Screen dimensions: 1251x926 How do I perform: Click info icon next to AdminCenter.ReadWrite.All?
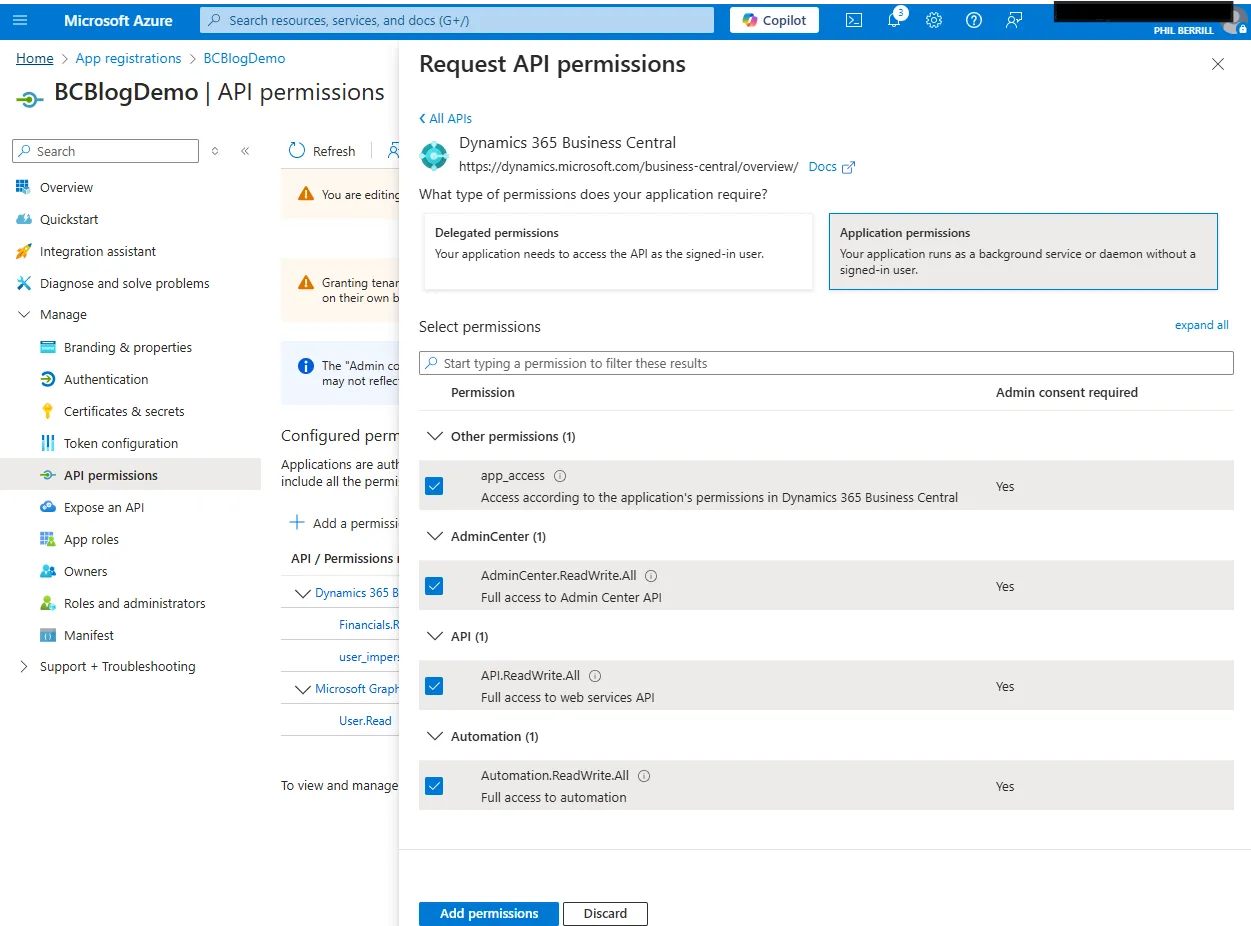(x=651, y=576)
